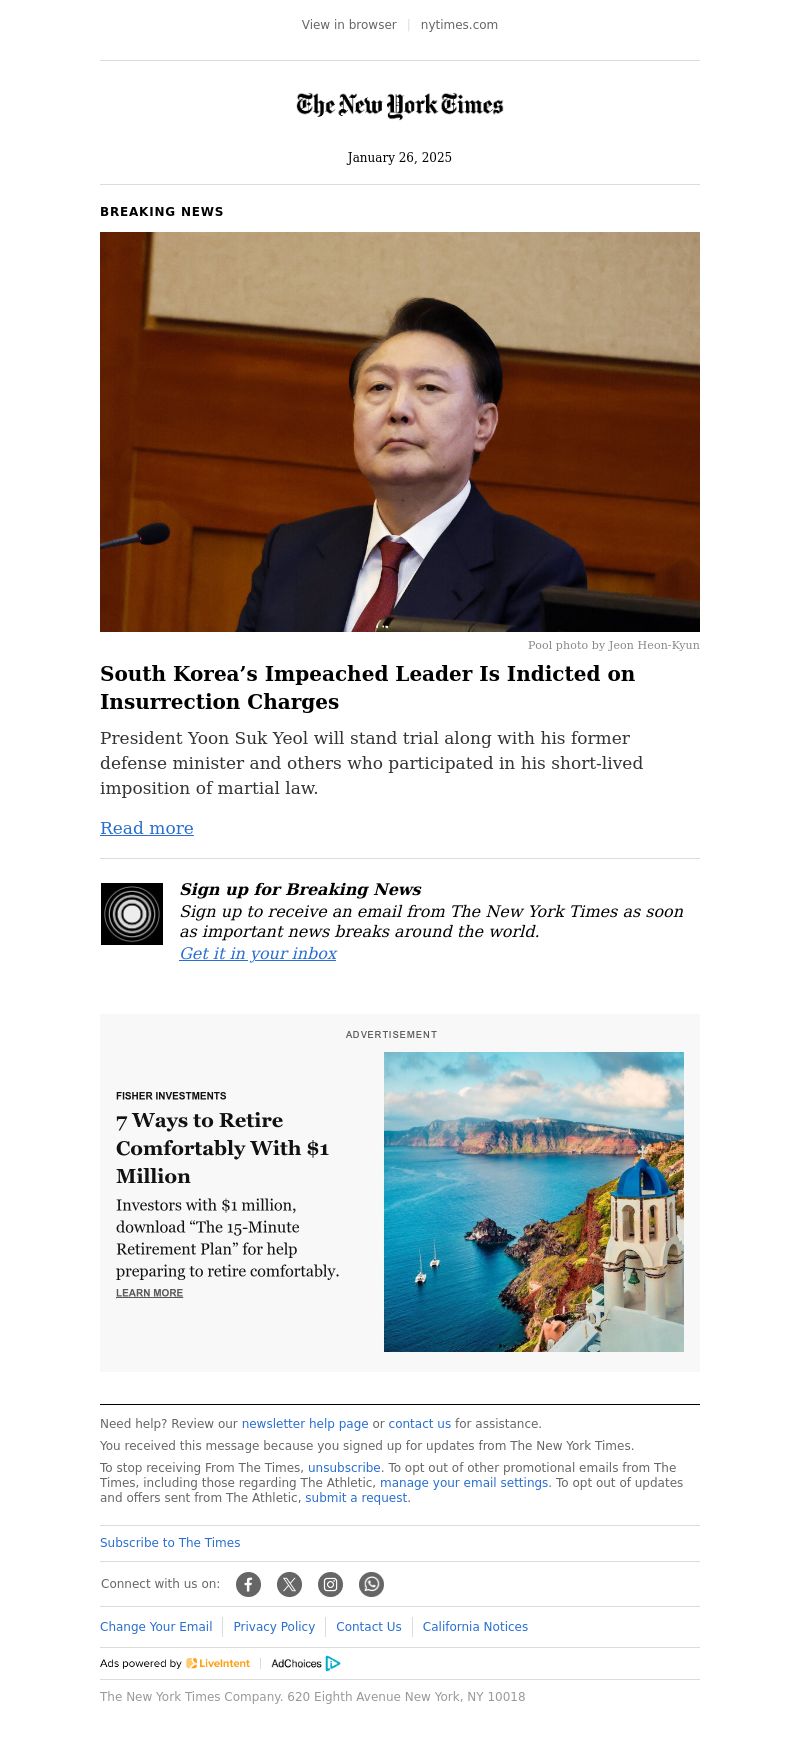The height and width of the screenshot is (1755, 800).
Task: Open the Instagram social icon
Action: [x=330, y=1584]
